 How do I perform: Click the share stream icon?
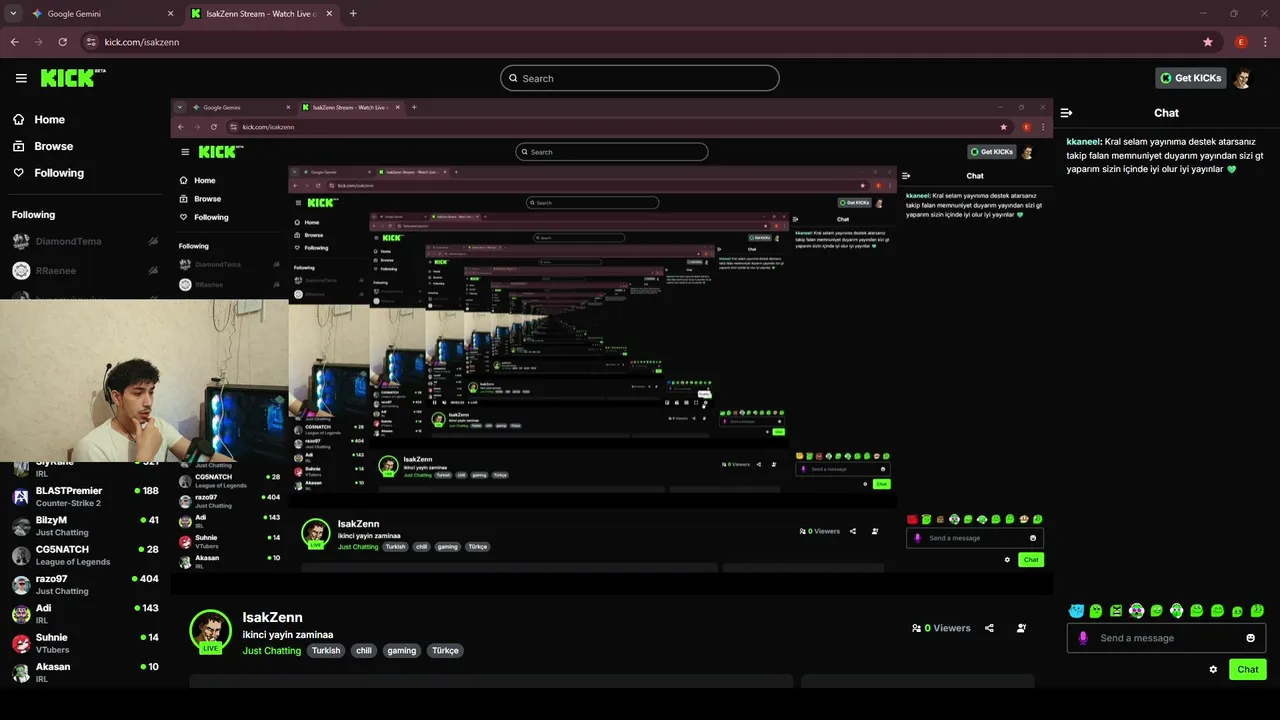point(989,628)
